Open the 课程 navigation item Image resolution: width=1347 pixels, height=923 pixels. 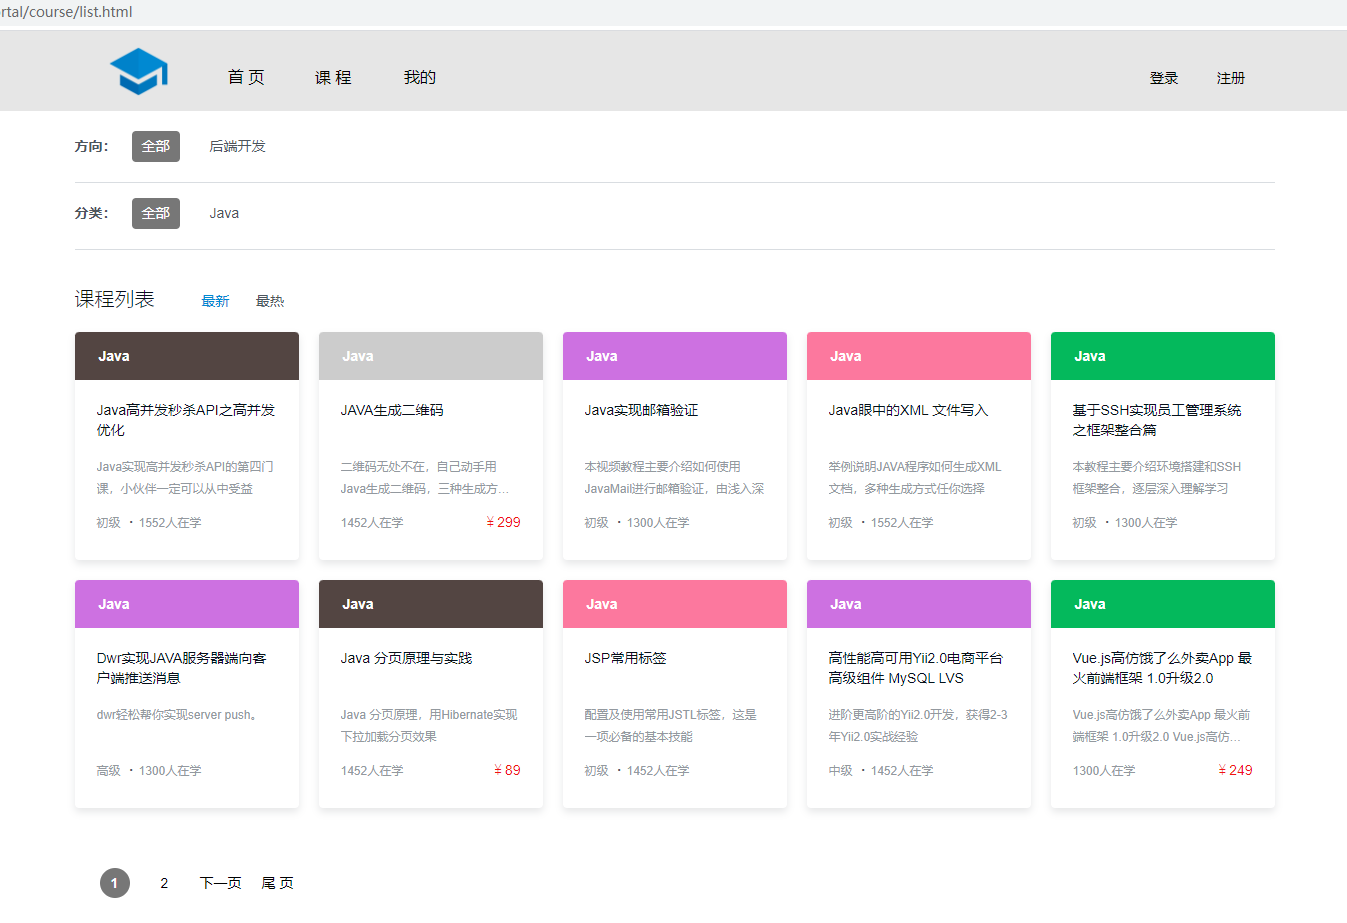pos(333,77)
